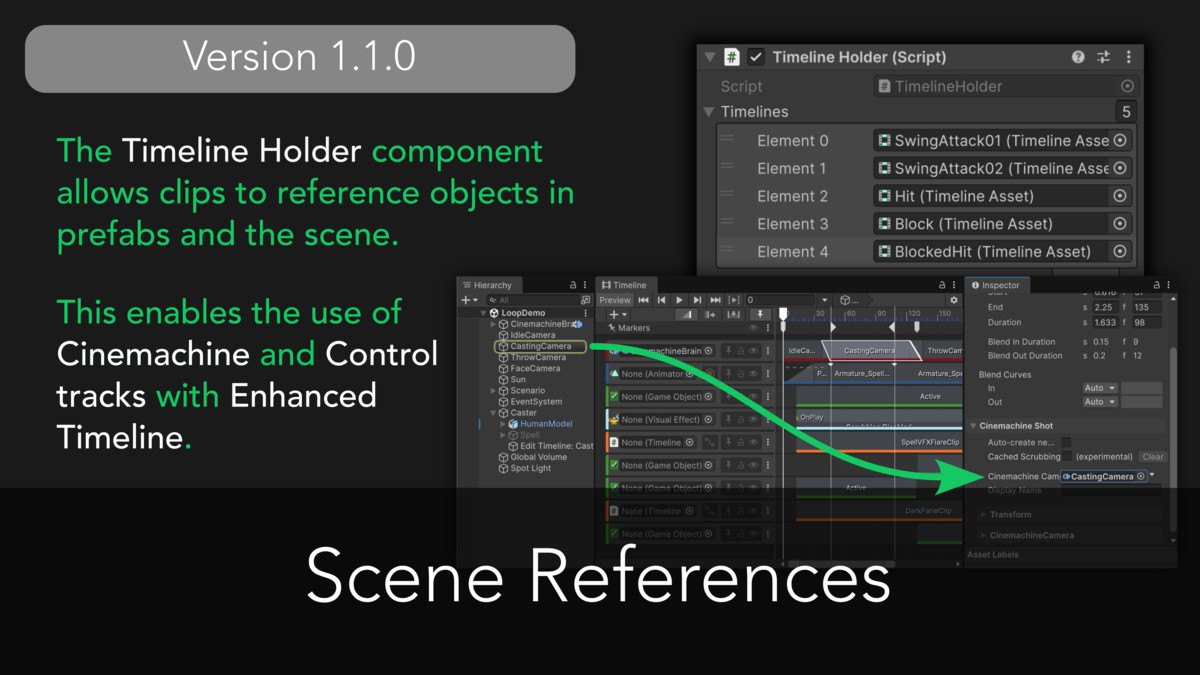Collapse the Caster object in Hierarchy
This screenshot has height=675, width=1200.
click(x=493, y=413)
